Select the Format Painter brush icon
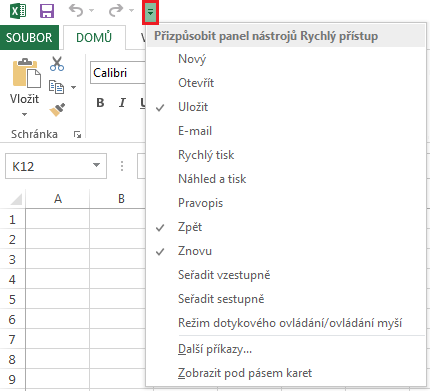This screenshot has height=391, width=430. coord(57,110)
